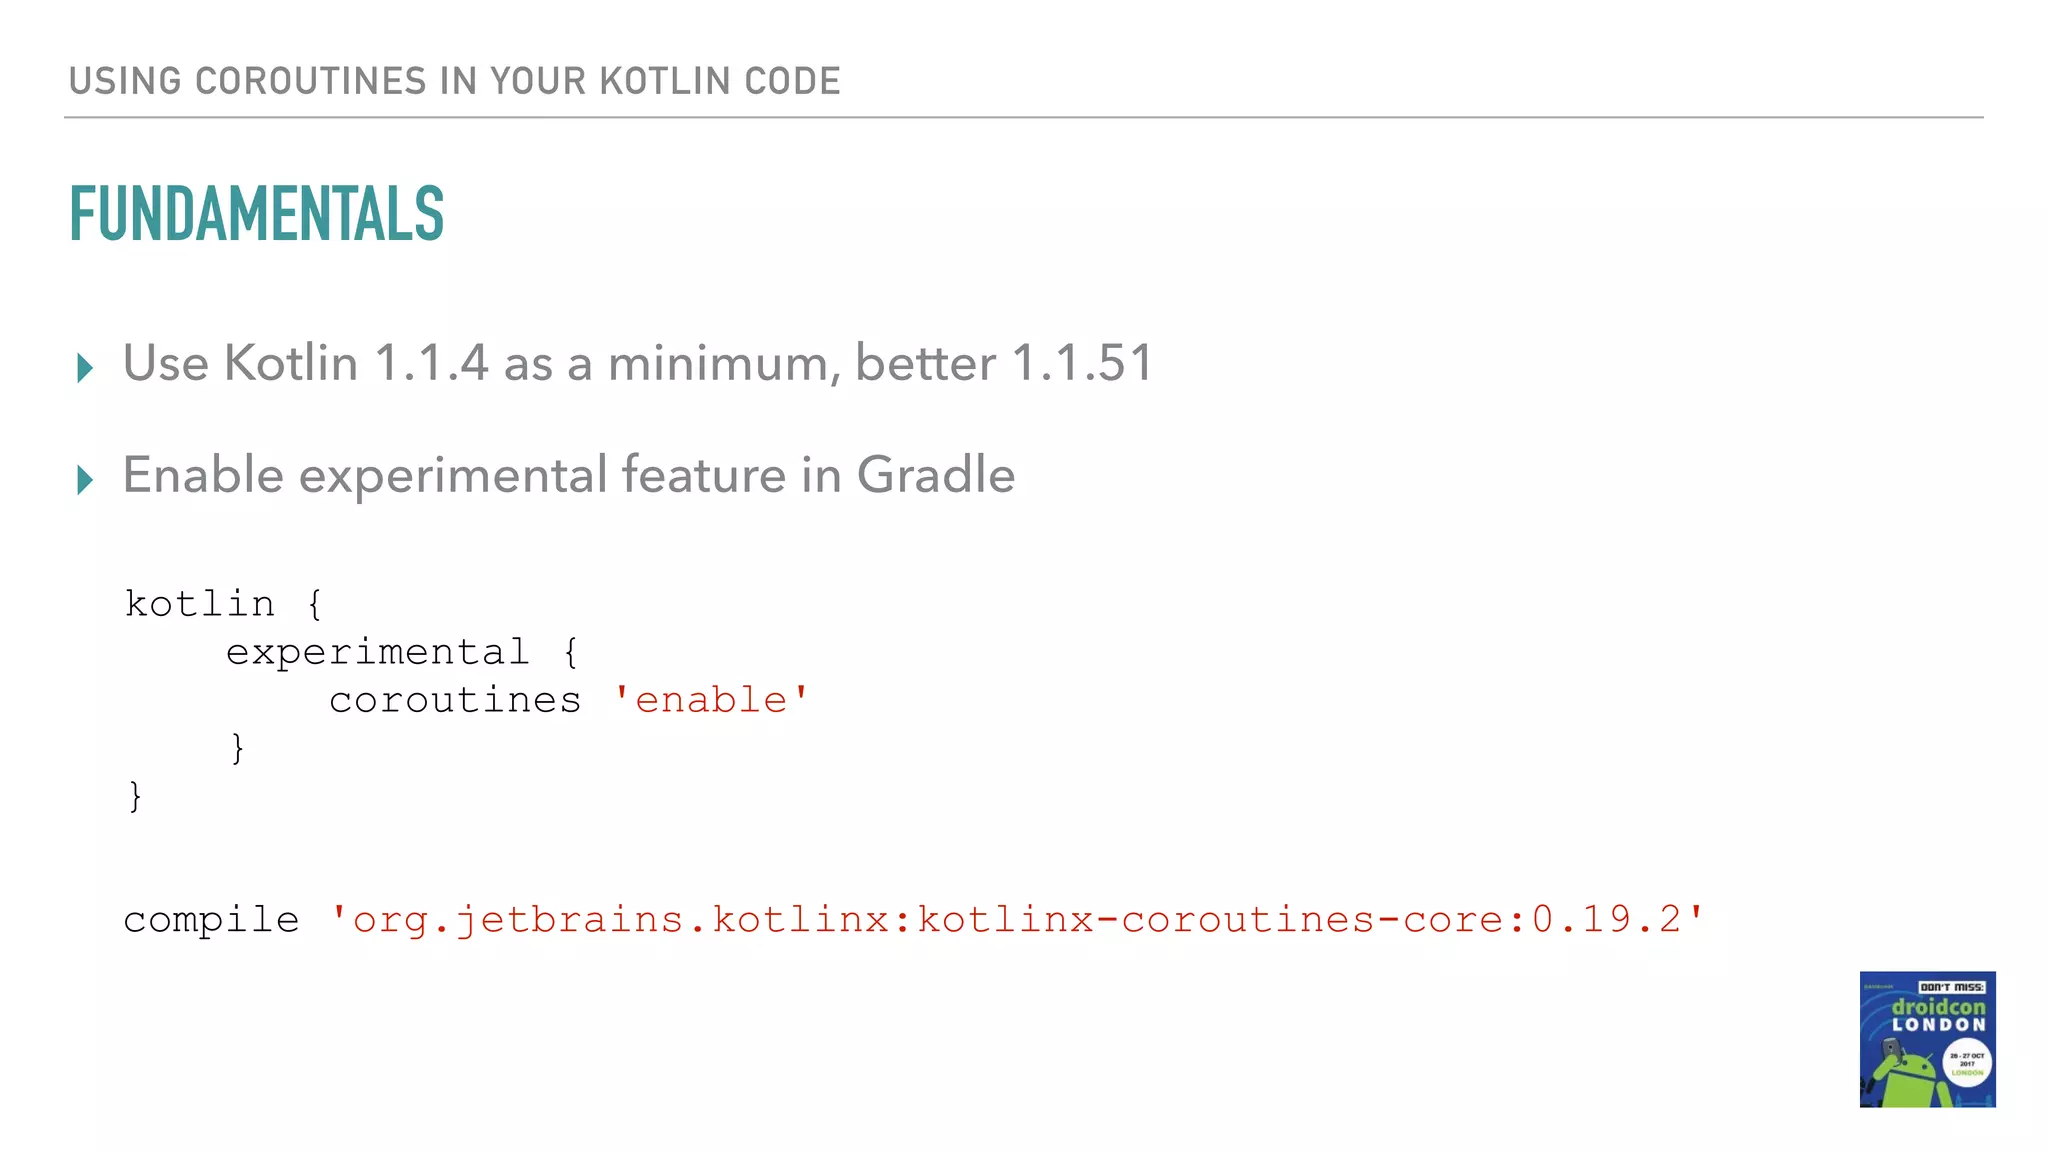Click the 'Use Kotlin 1.1.4 as a minimum' bullet
The width and height of the screenshot is (2048, 1152).
637,363
